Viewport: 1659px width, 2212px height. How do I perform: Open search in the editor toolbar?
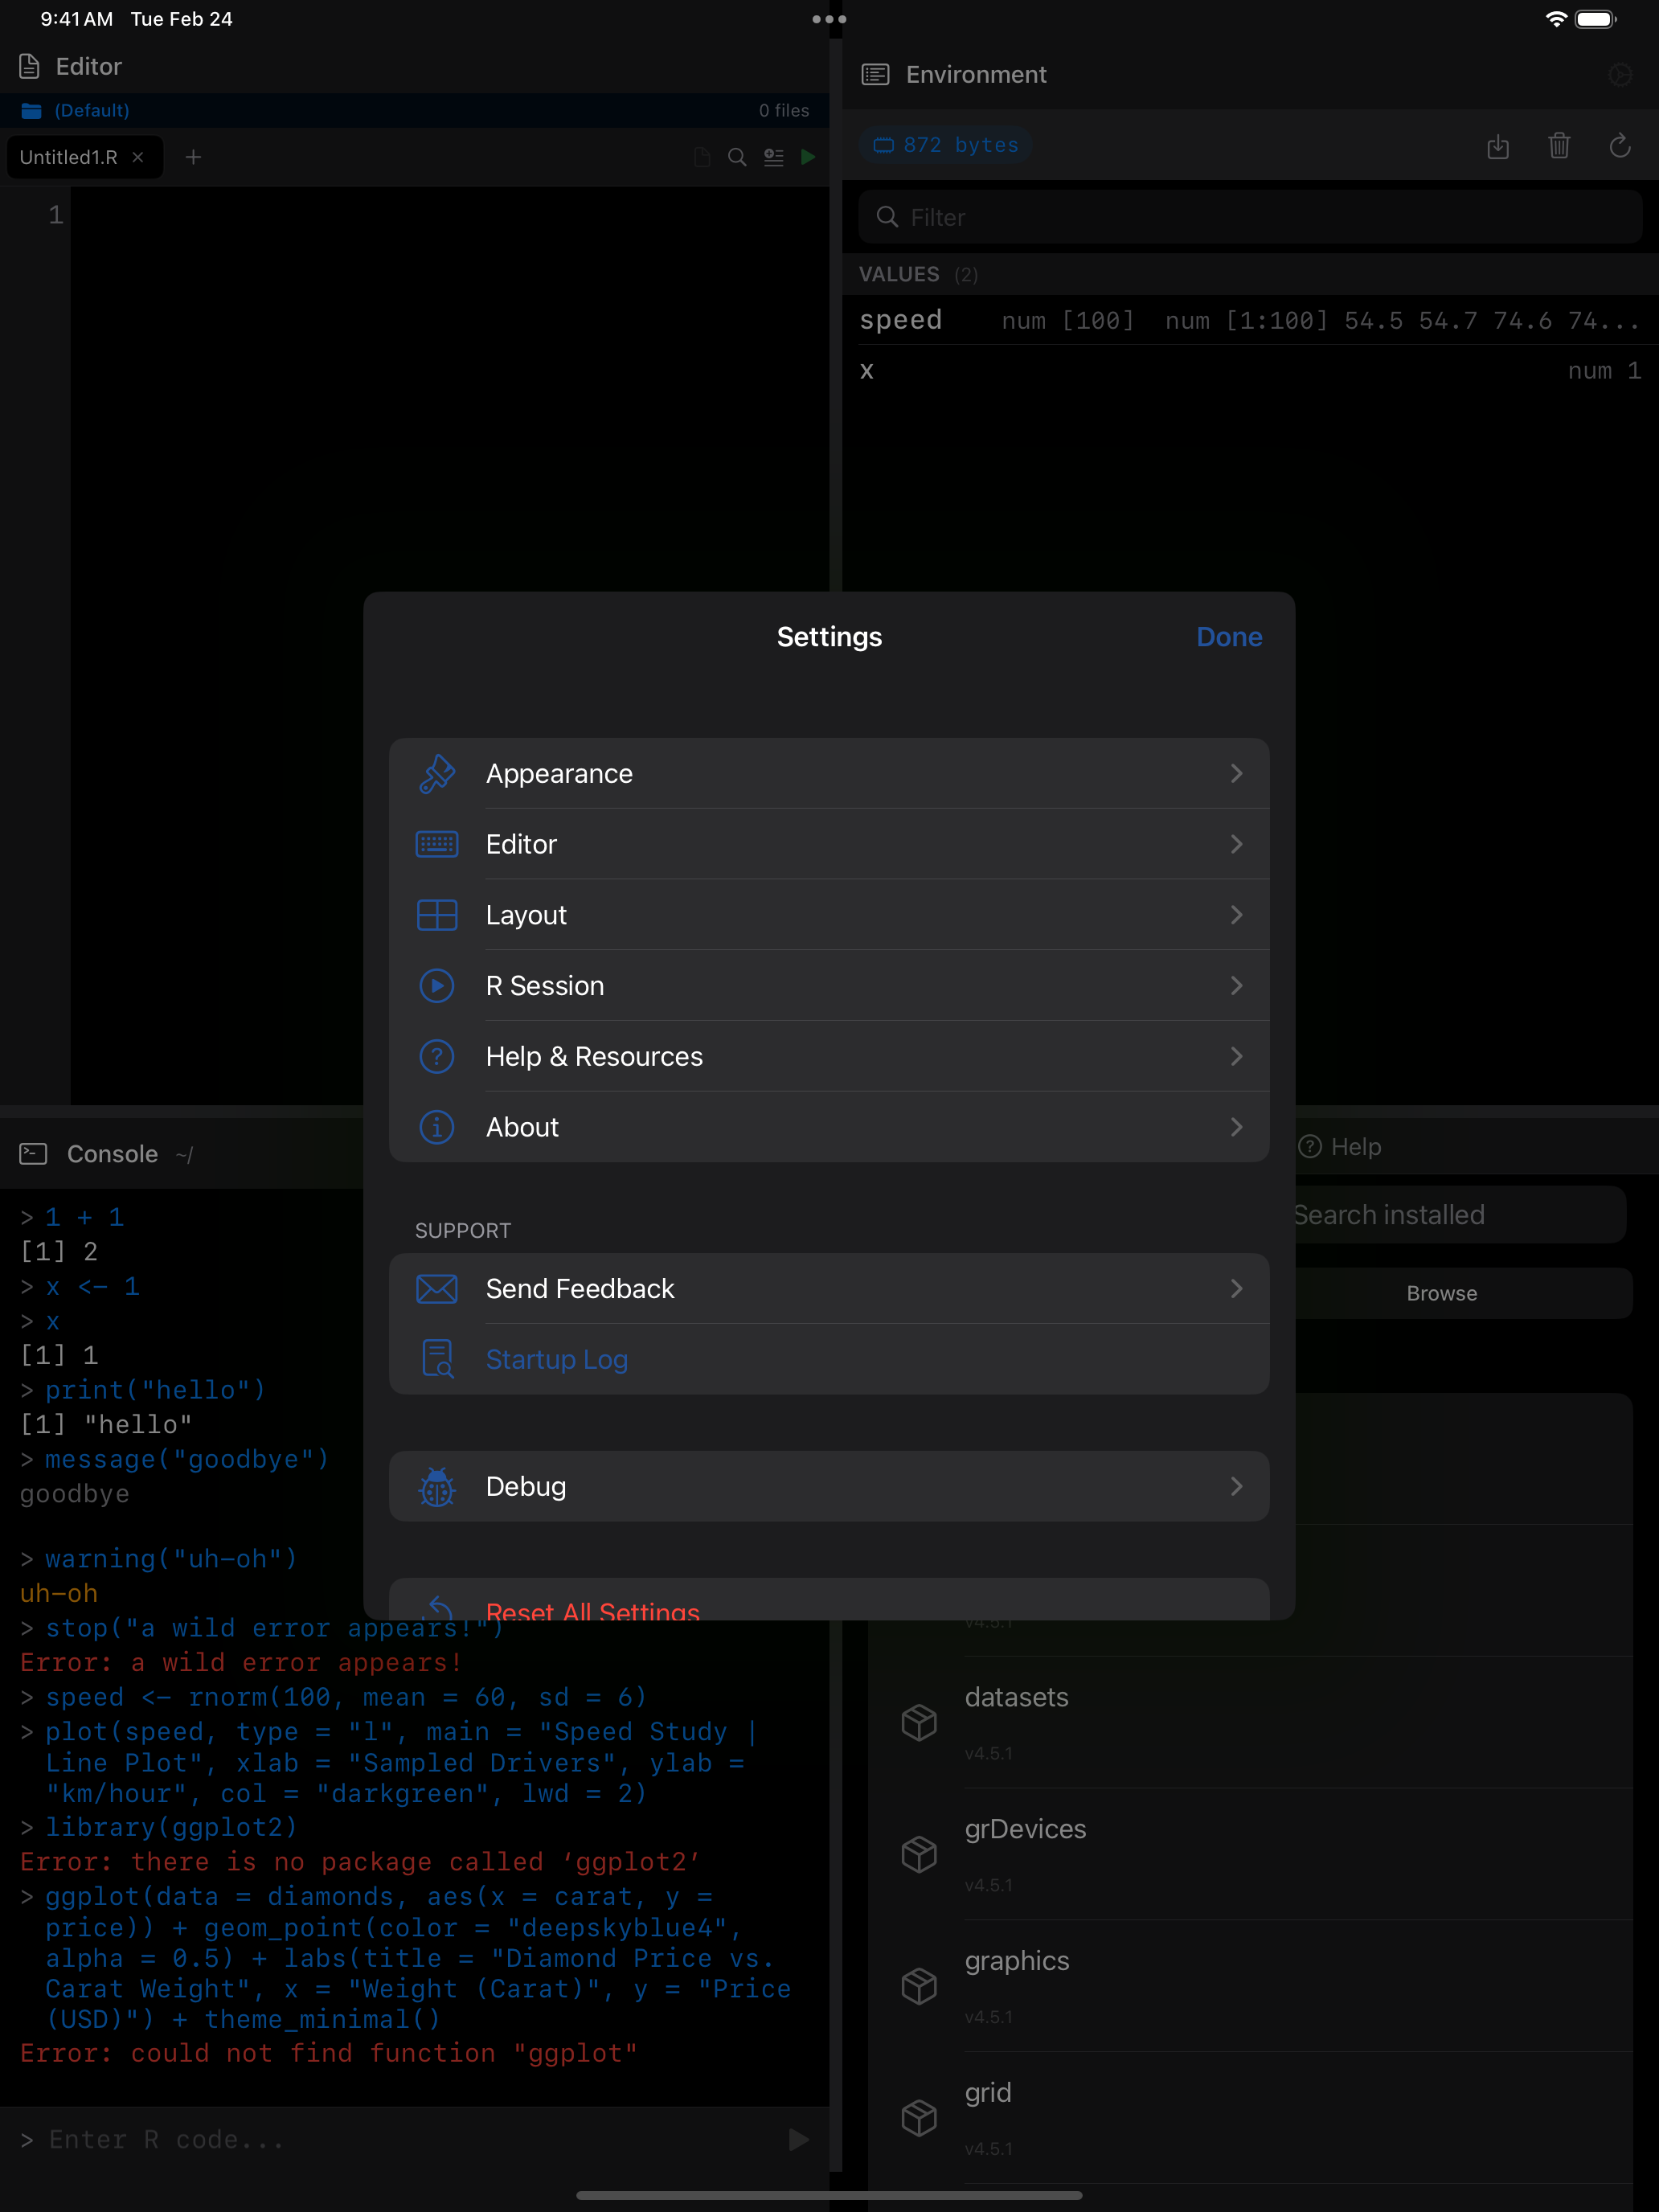[x=736, y=157]
